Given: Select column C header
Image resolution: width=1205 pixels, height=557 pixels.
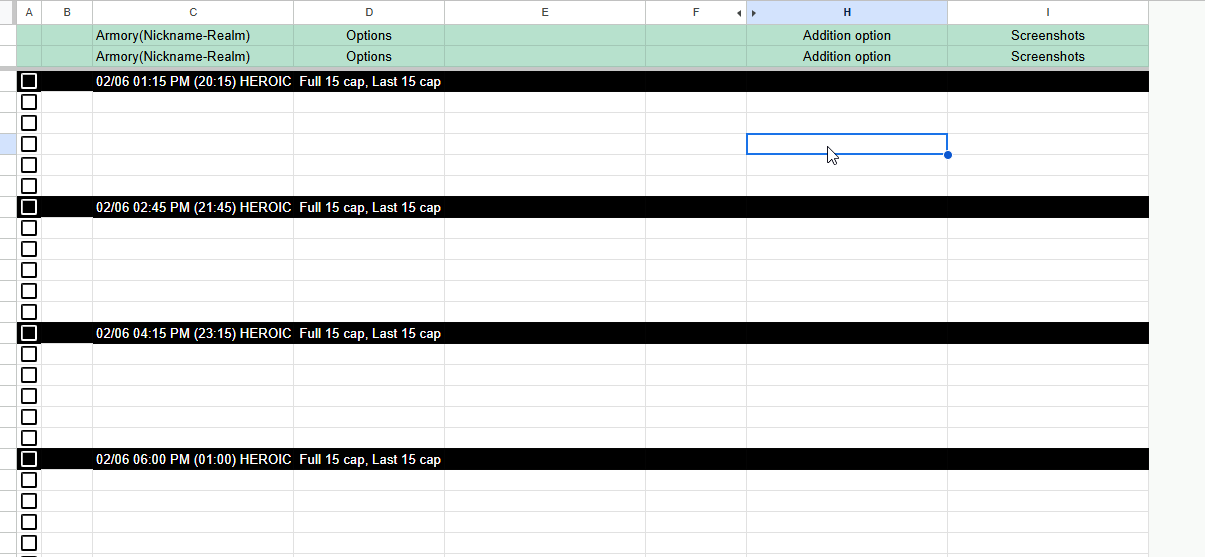Looking at the screenshot, I should click(193, 12).
